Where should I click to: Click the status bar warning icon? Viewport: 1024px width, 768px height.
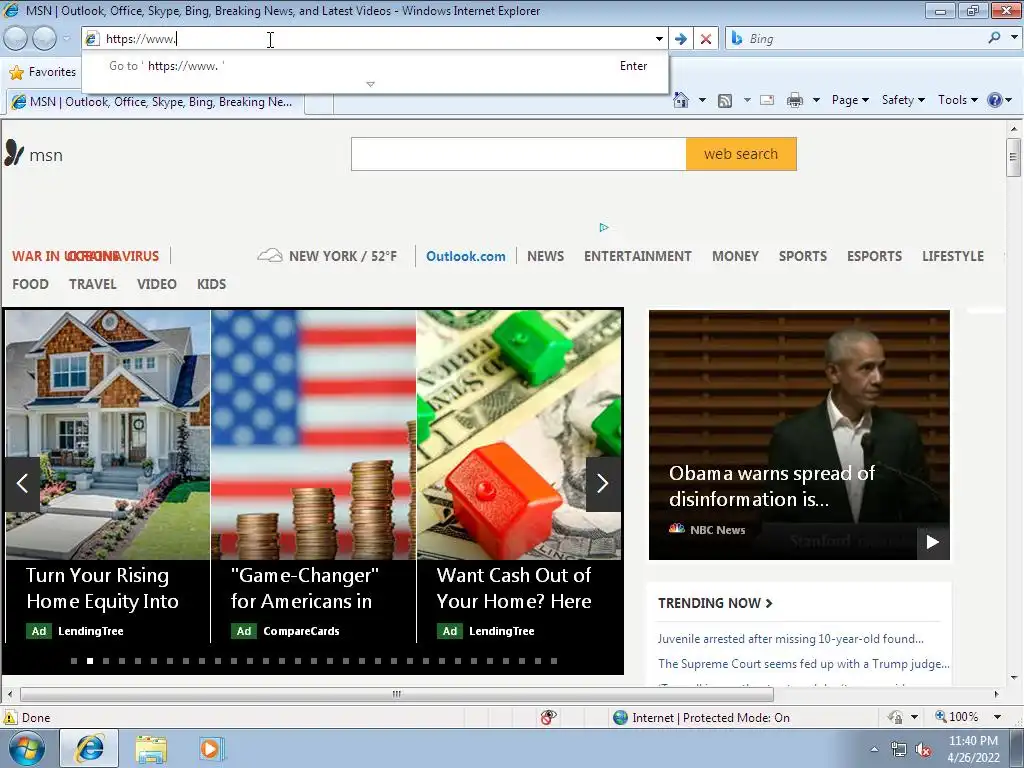(10, 717)
